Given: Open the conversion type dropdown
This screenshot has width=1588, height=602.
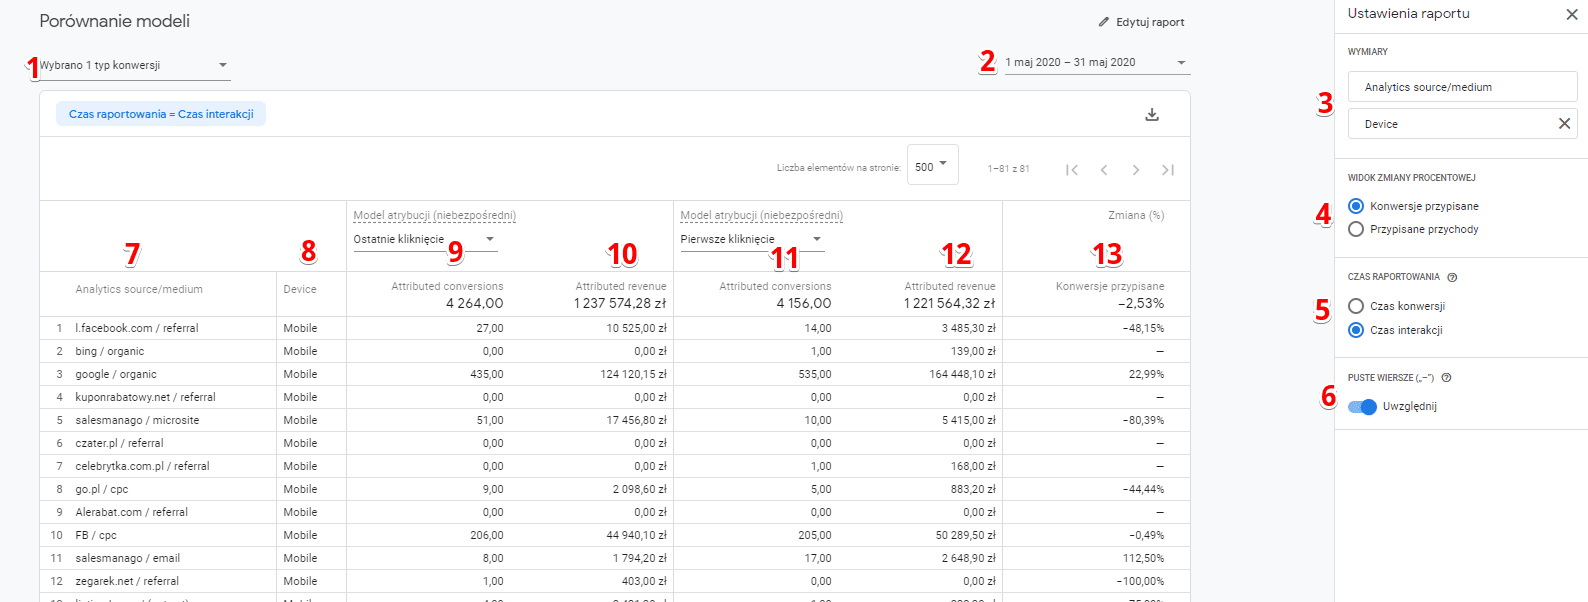Looking at the screenshot, I should pyautogui.click(x=134, y=66).
